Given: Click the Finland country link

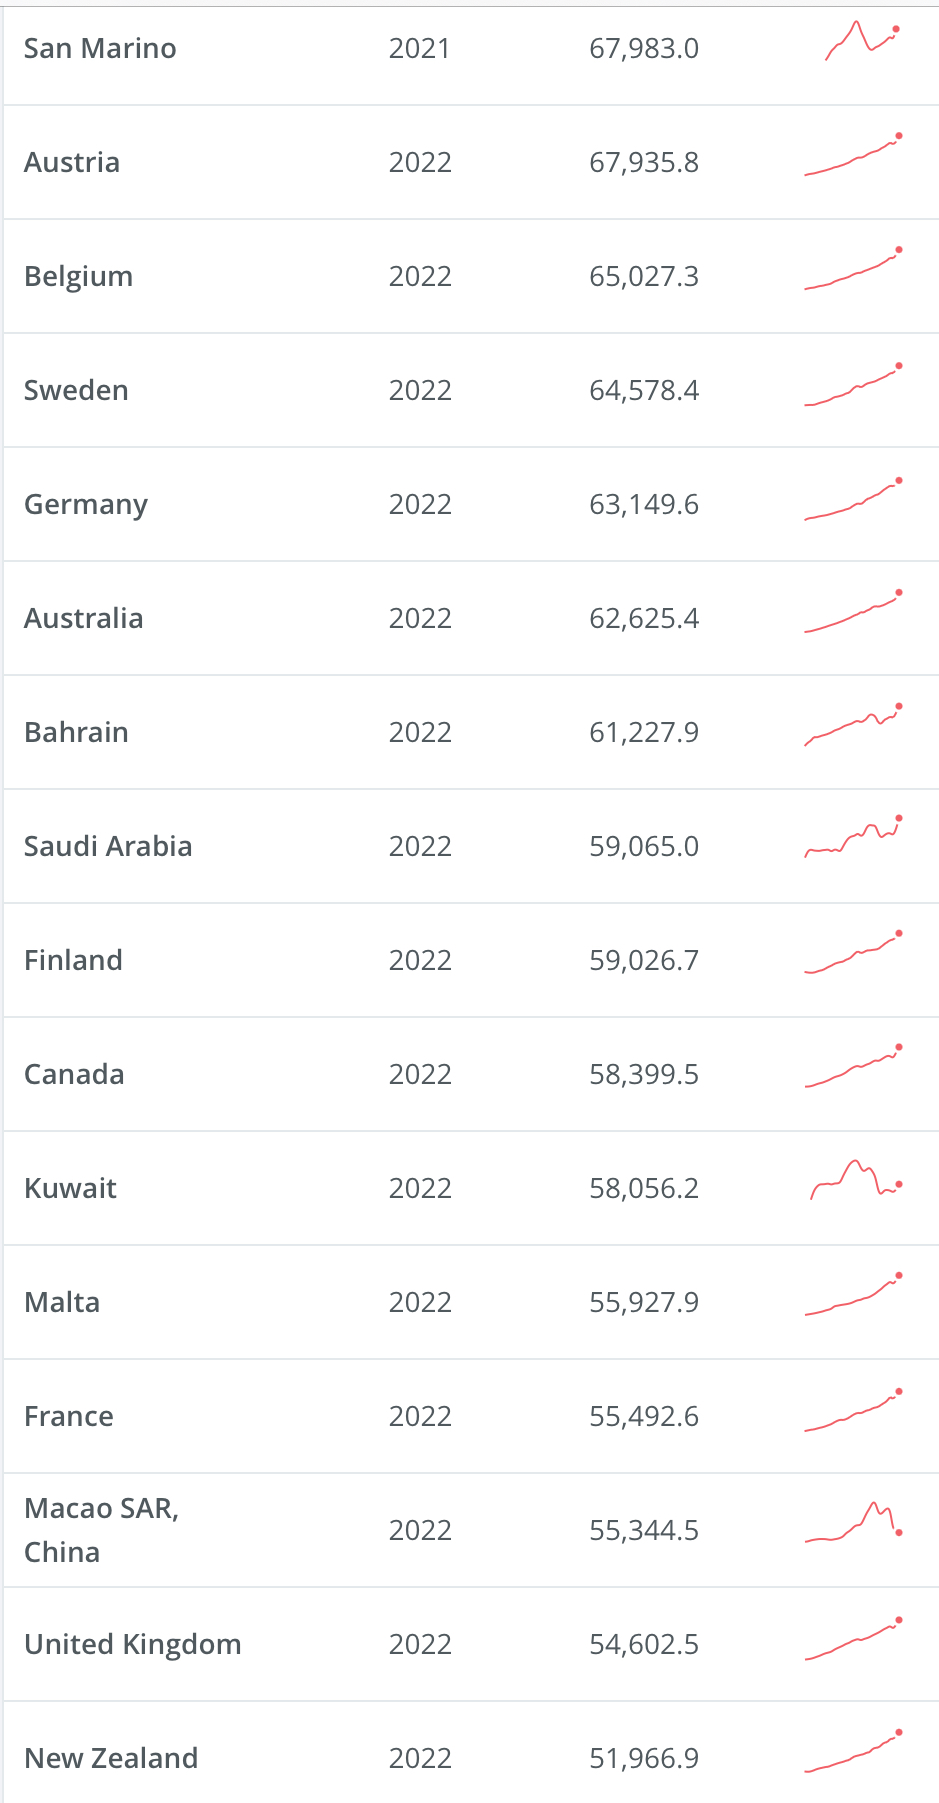Looking at the screenshot, I should [73, 960].
